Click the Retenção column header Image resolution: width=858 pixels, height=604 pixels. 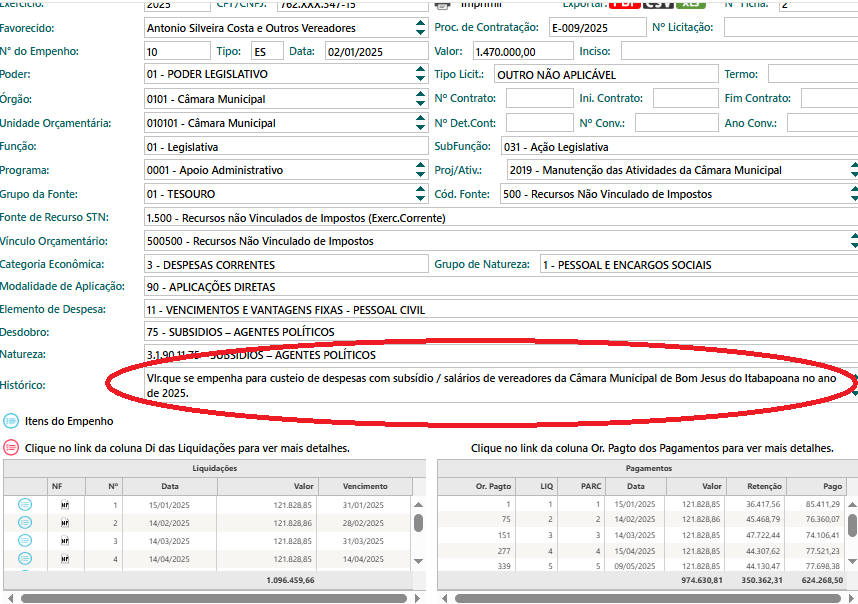(x=765, y=486)
